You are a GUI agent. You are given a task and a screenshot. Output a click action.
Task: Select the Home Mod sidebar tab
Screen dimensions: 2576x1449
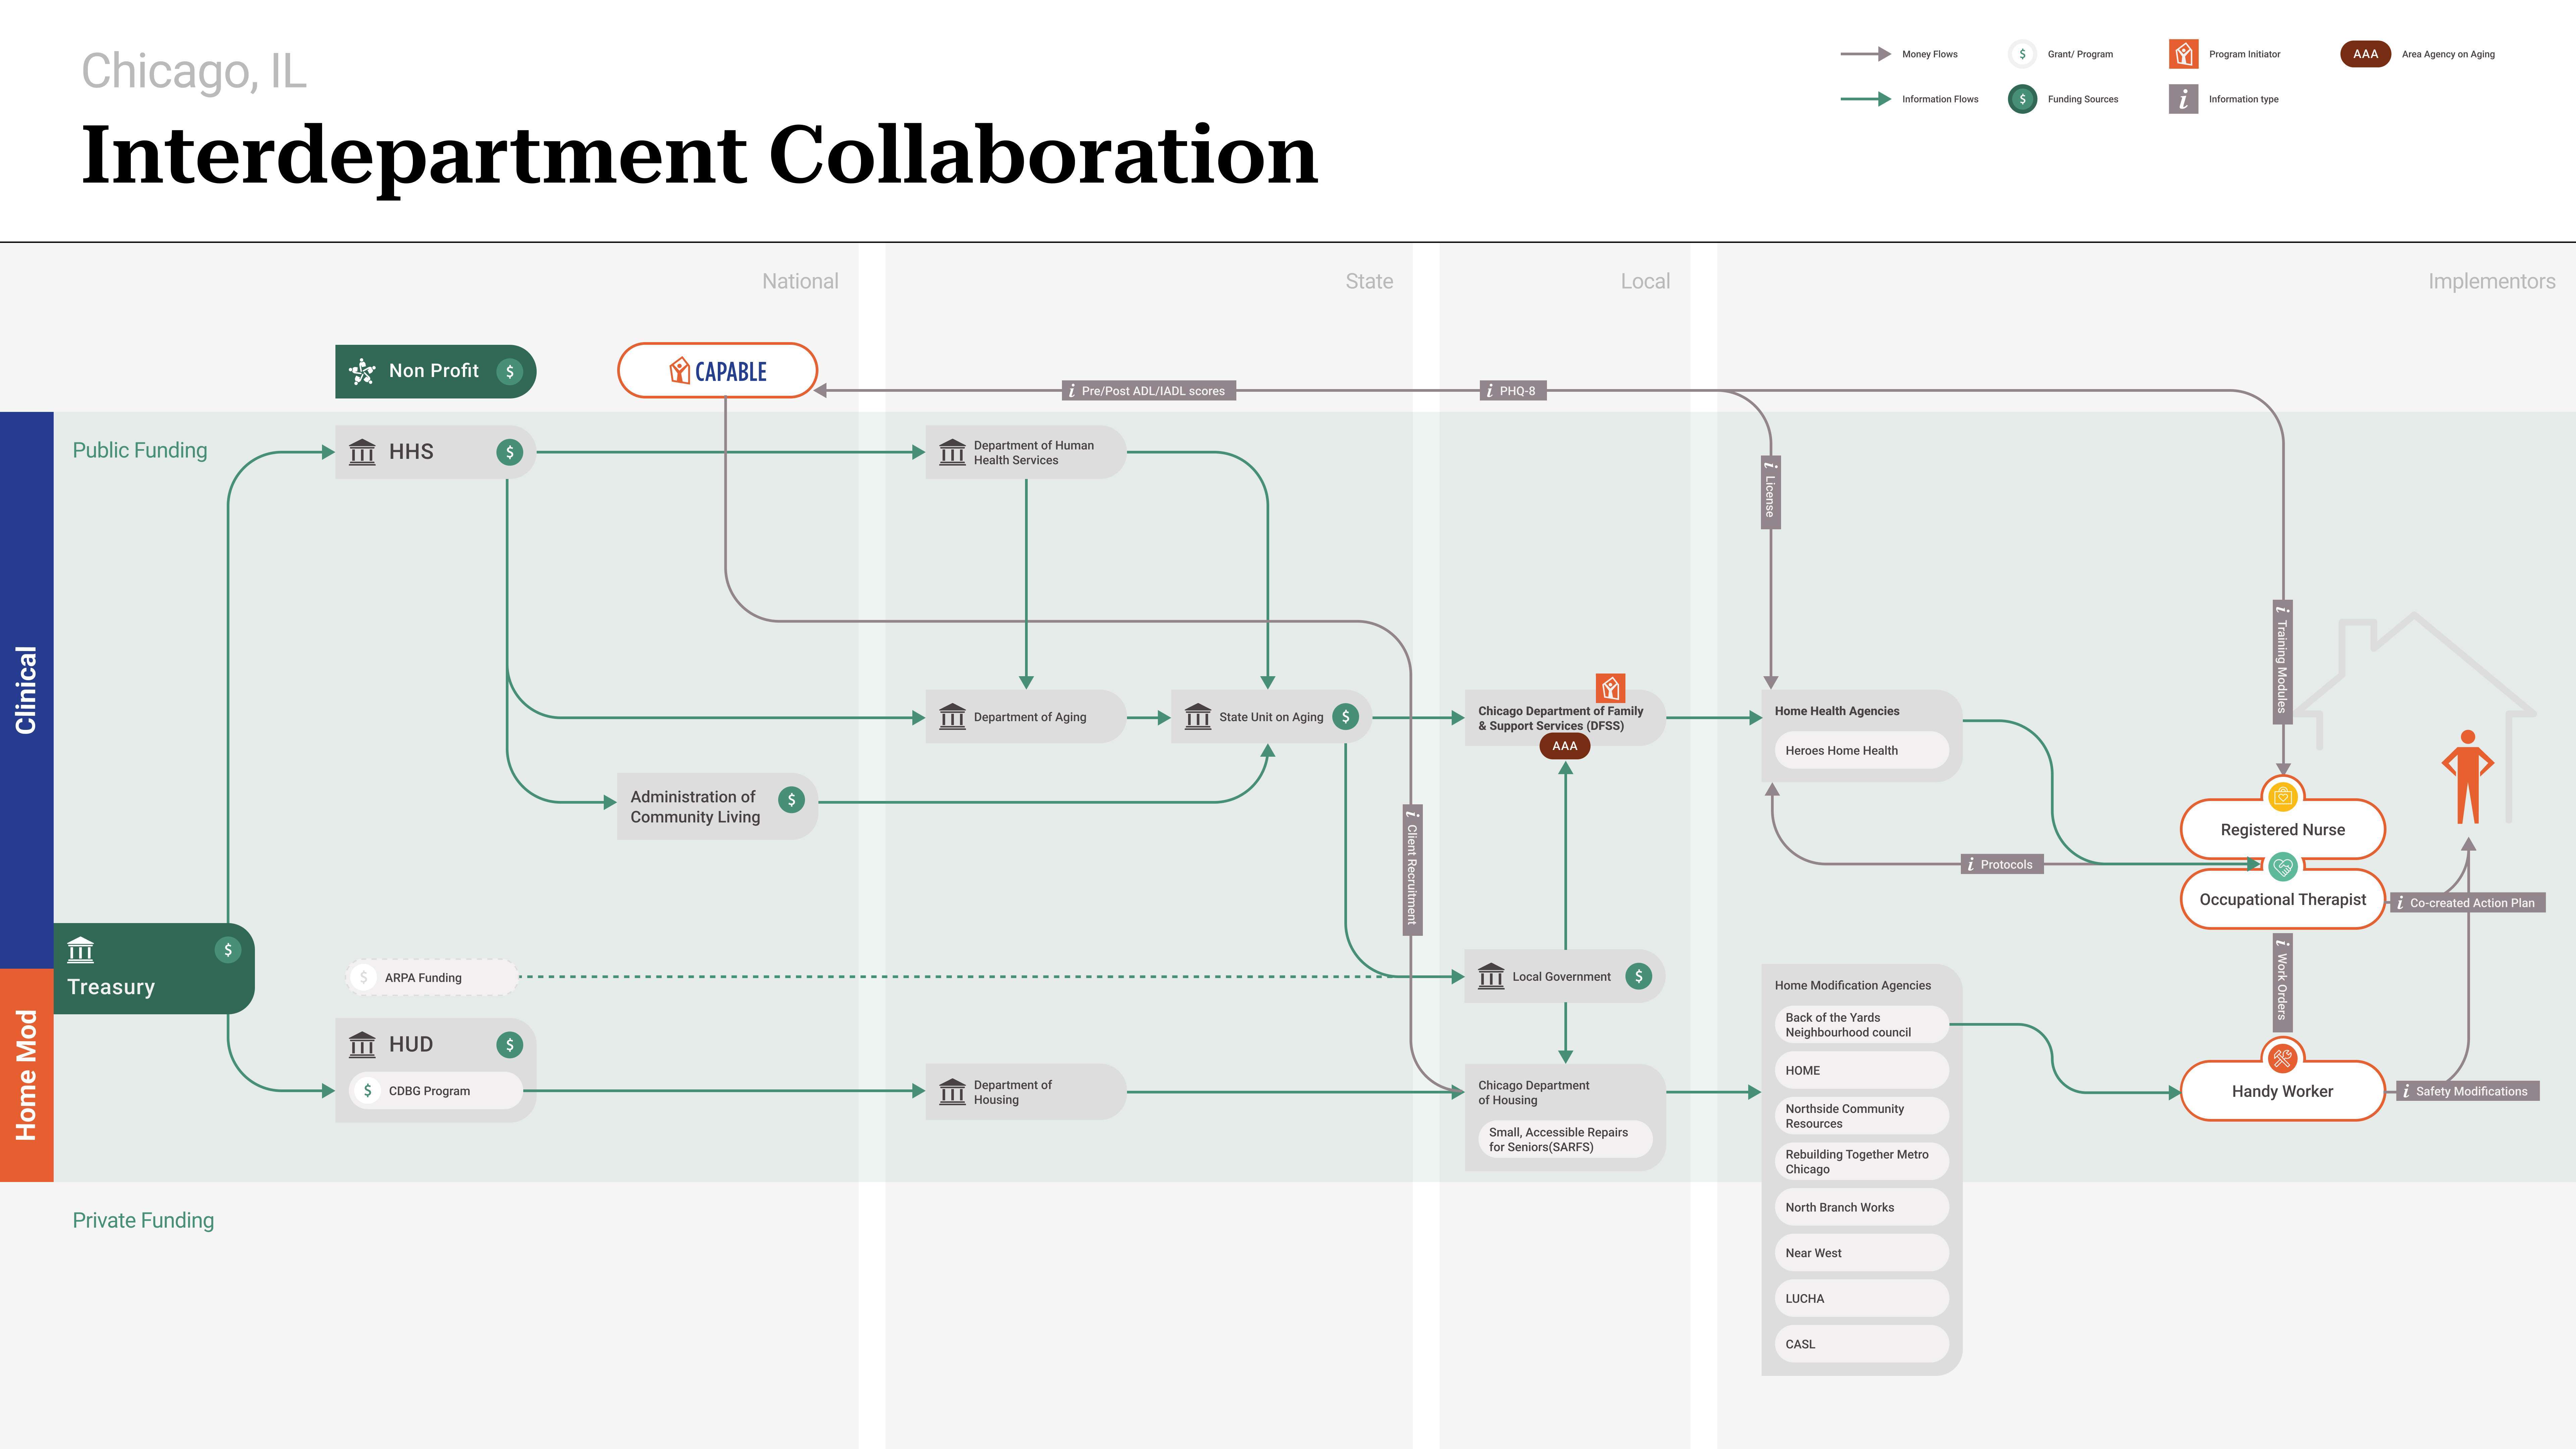pyautogui.click(x=26, y=1075)
